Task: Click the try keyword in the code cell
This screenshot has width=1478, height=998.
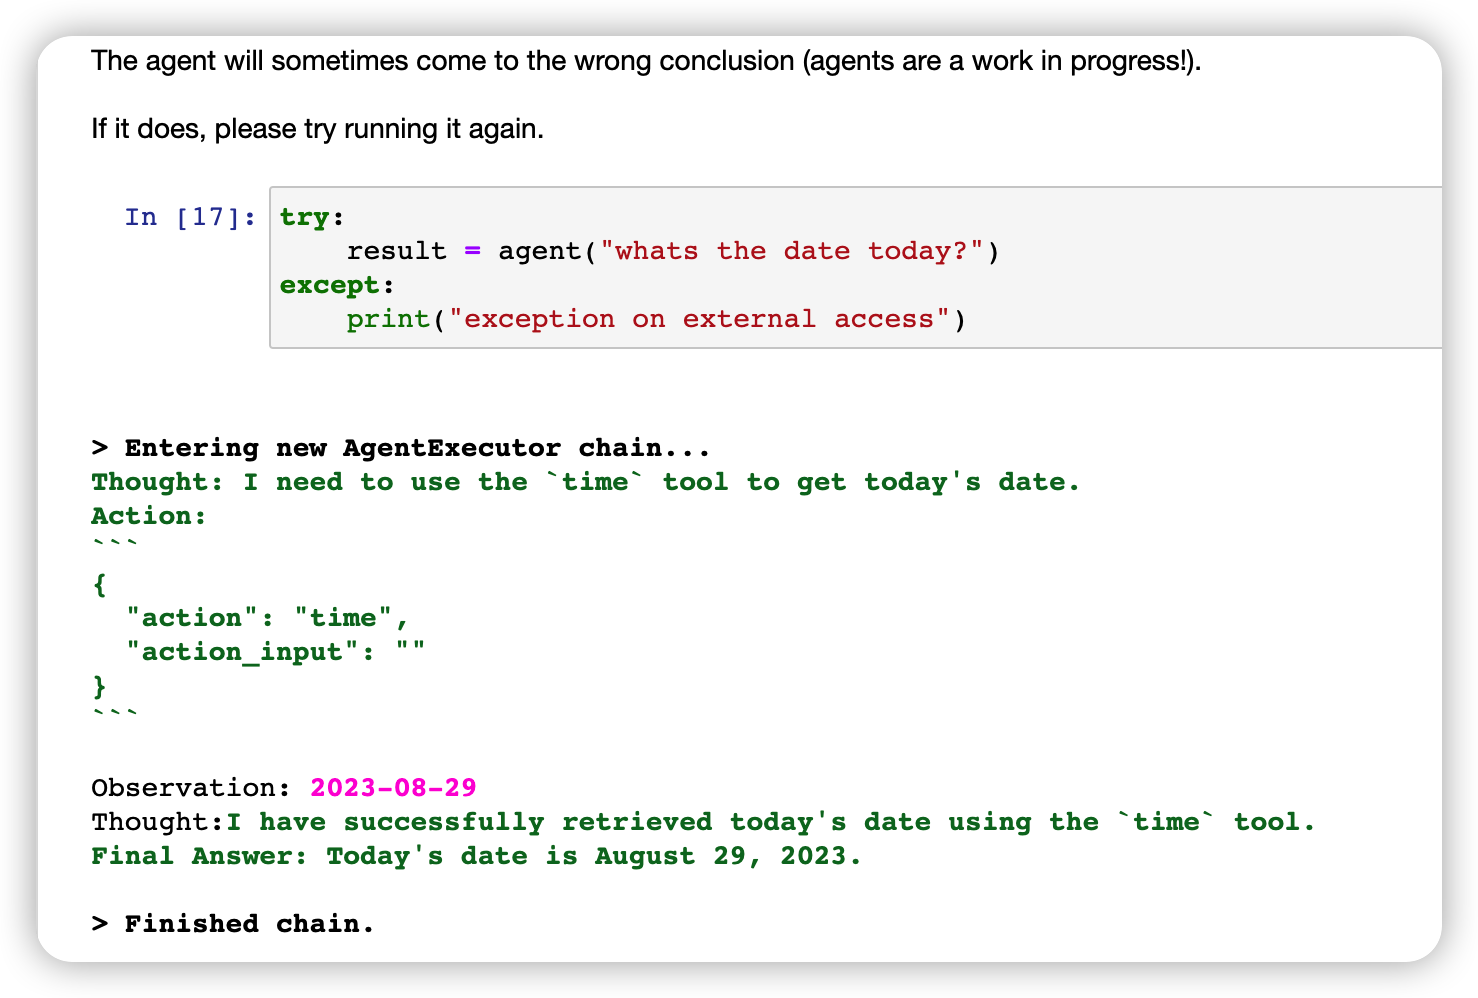Action: click(304, 217)
